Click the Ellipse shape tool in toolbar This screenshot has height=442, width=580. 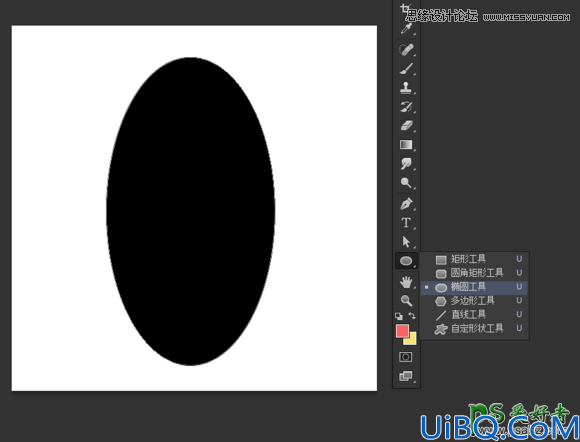[406, 261]
